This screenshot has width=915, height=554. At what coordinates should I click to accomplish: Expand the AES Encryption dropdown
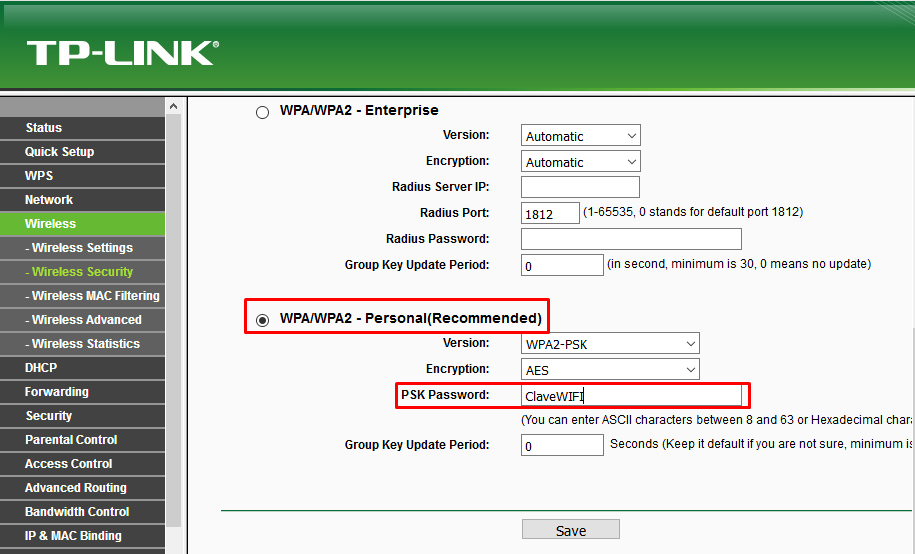tap(610, 370)
